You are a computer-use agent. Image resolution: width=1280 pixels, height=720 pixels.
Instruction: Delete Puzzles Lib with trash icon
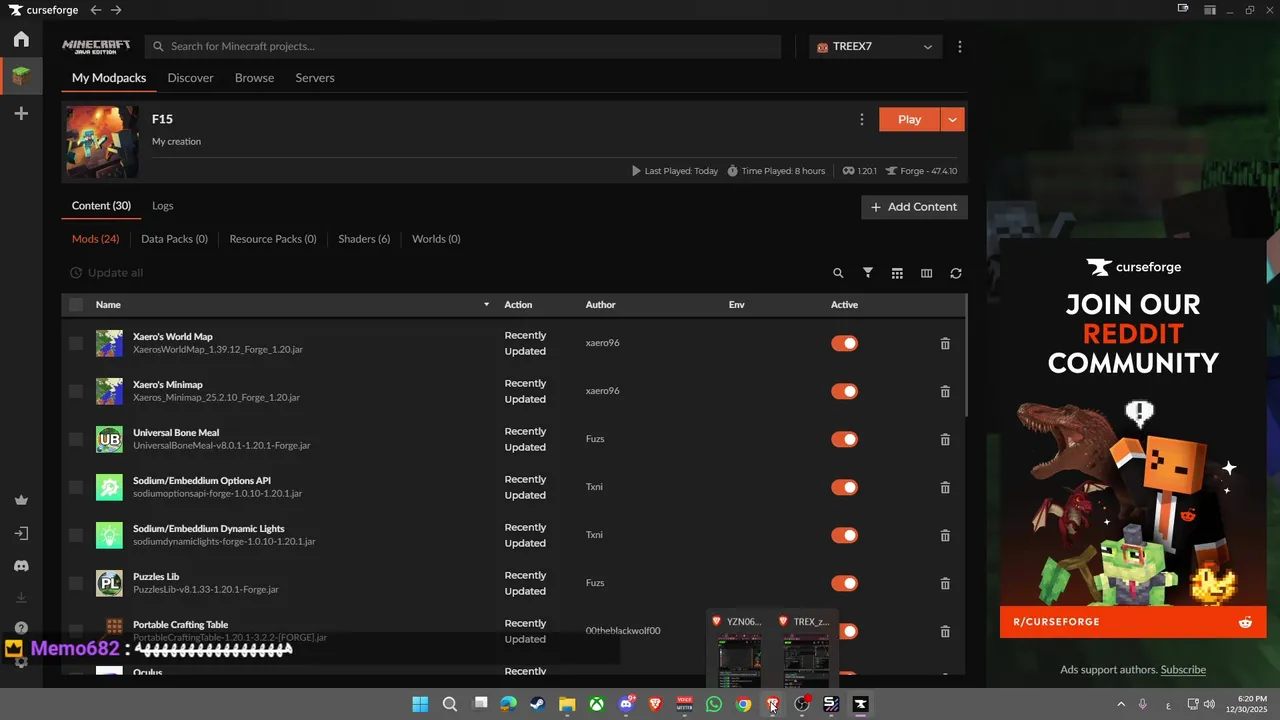click(945, 583)
